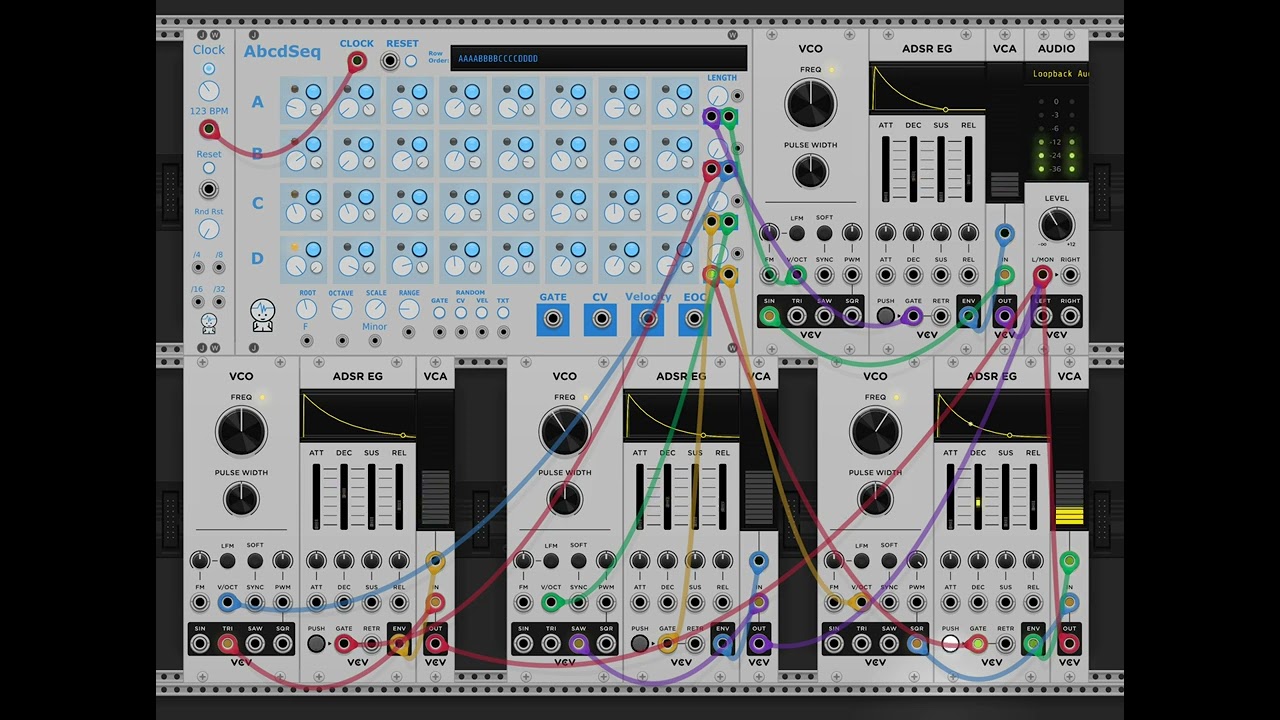1280x720 pixels.
Task: Click the AbcdSeq GATE output jack
Action: [553, 320]
